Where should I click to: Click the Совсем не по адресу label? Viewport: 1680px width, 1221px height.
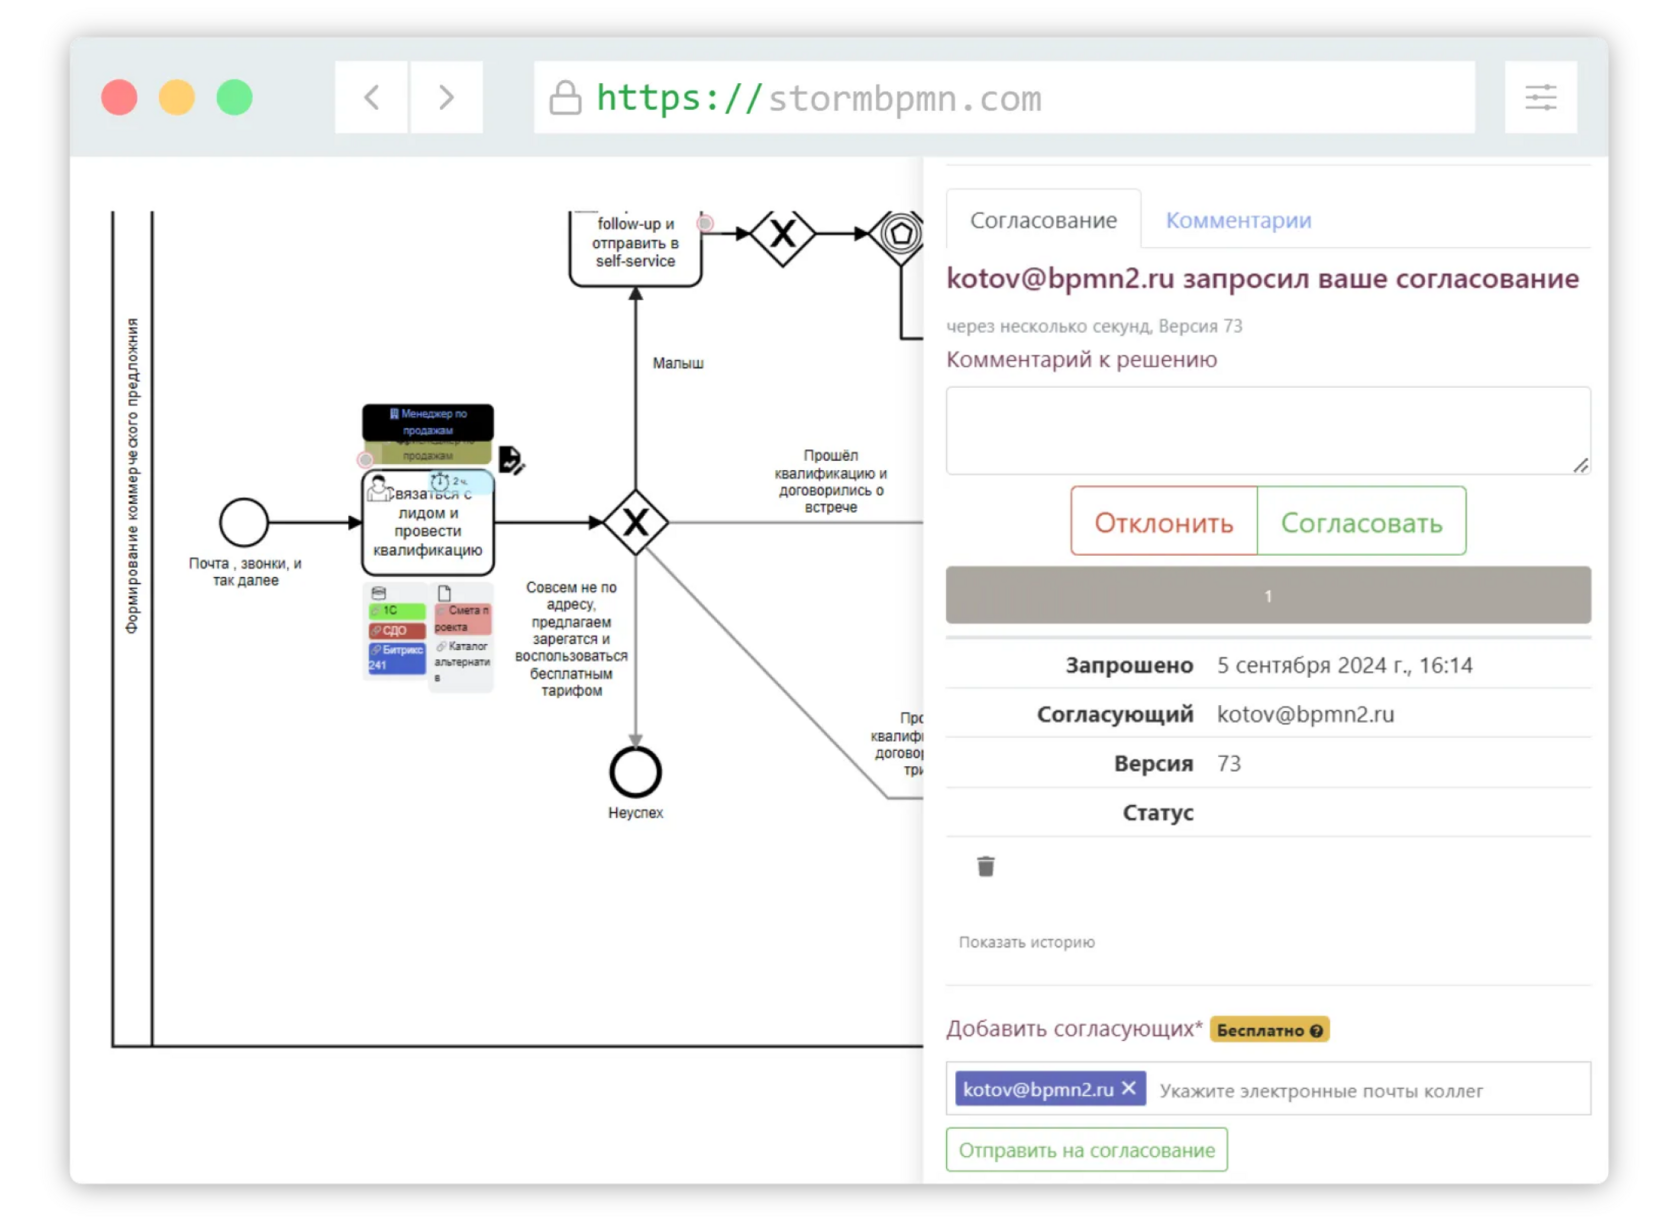[x=571, y=639]
